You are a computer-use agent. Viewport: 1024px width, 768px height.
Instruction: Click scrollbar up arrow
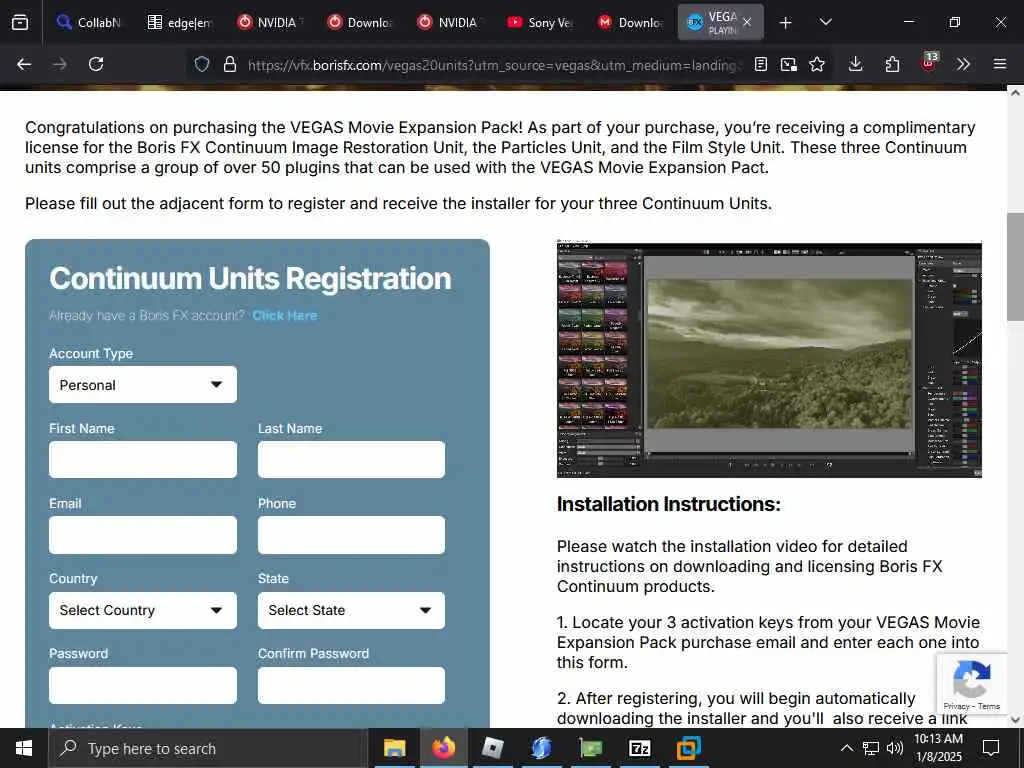click(1015, 93)
